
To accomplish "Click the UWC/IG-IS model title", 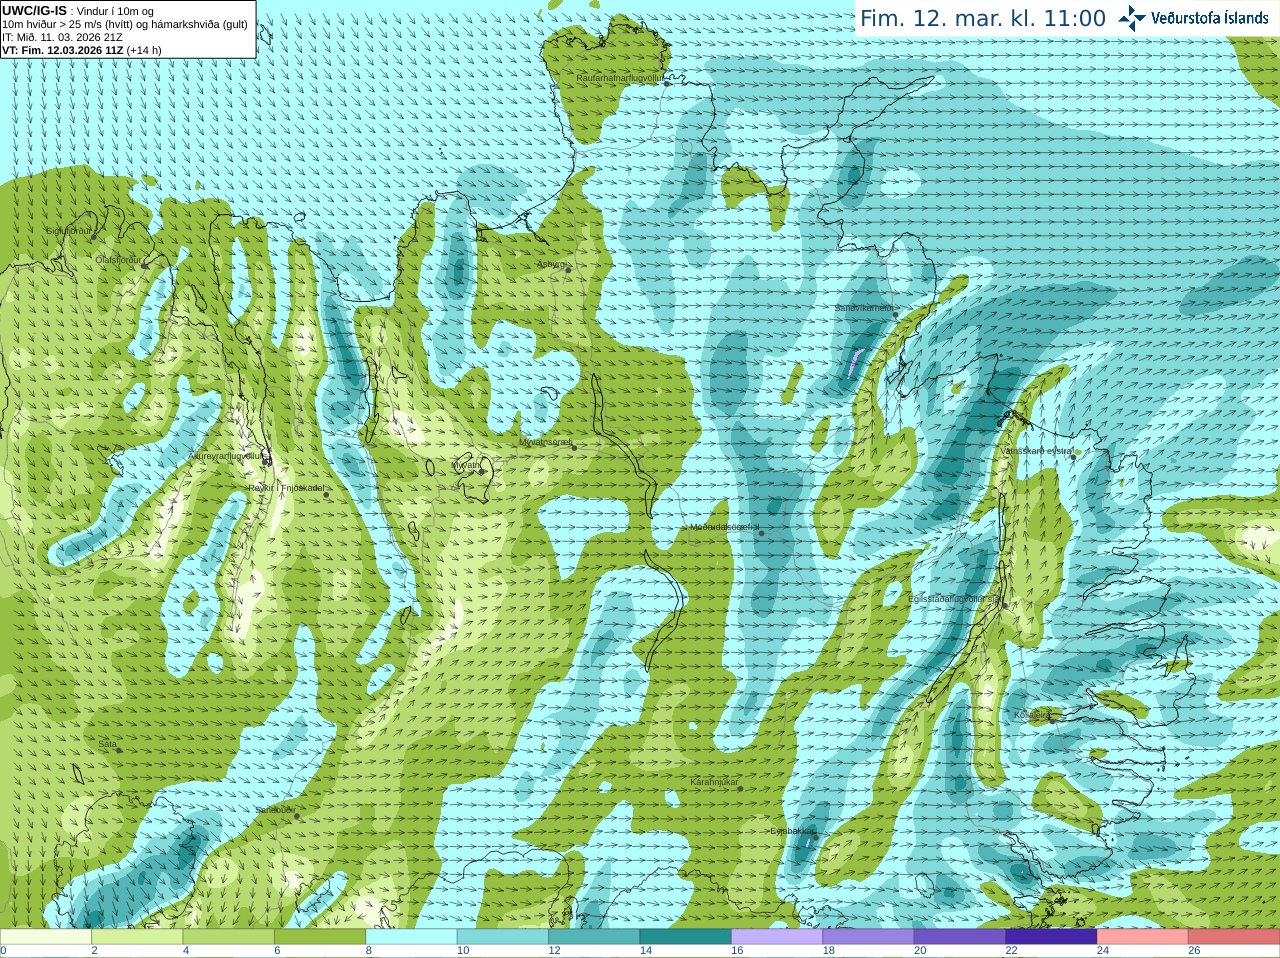I will [34, 10].
